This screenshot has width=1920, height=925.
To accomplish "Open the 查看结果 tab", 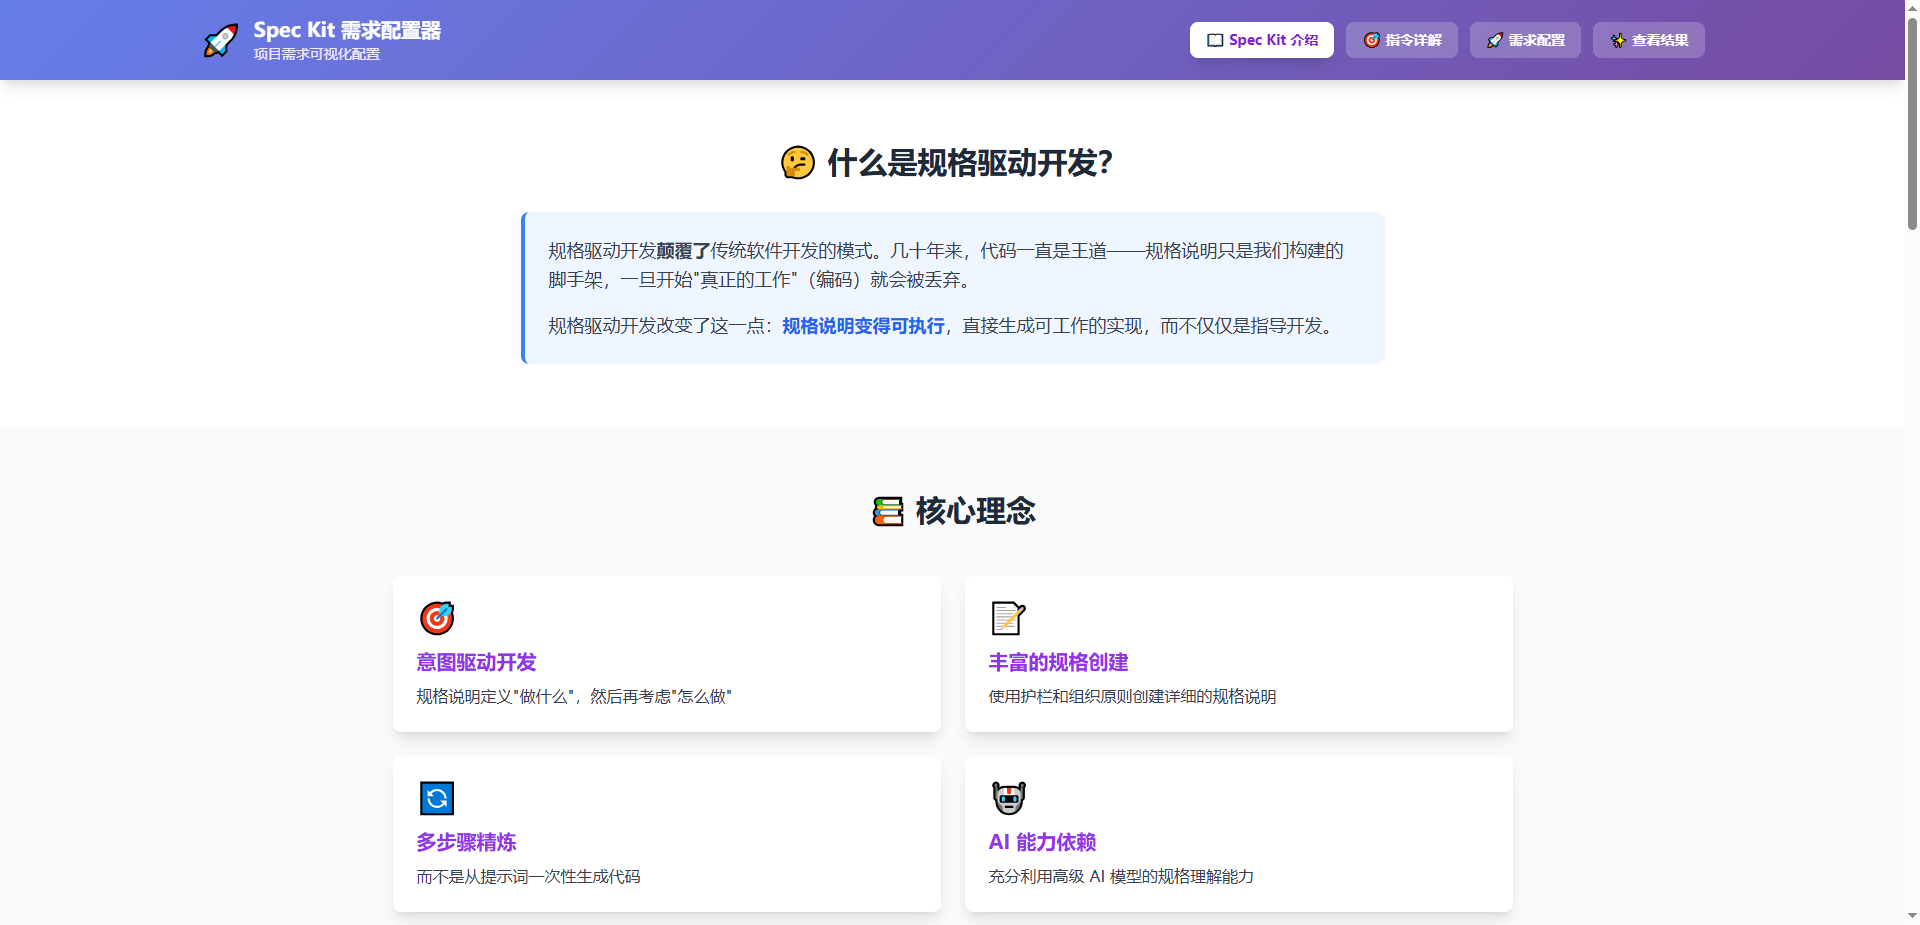I will tap(1649, 40).
